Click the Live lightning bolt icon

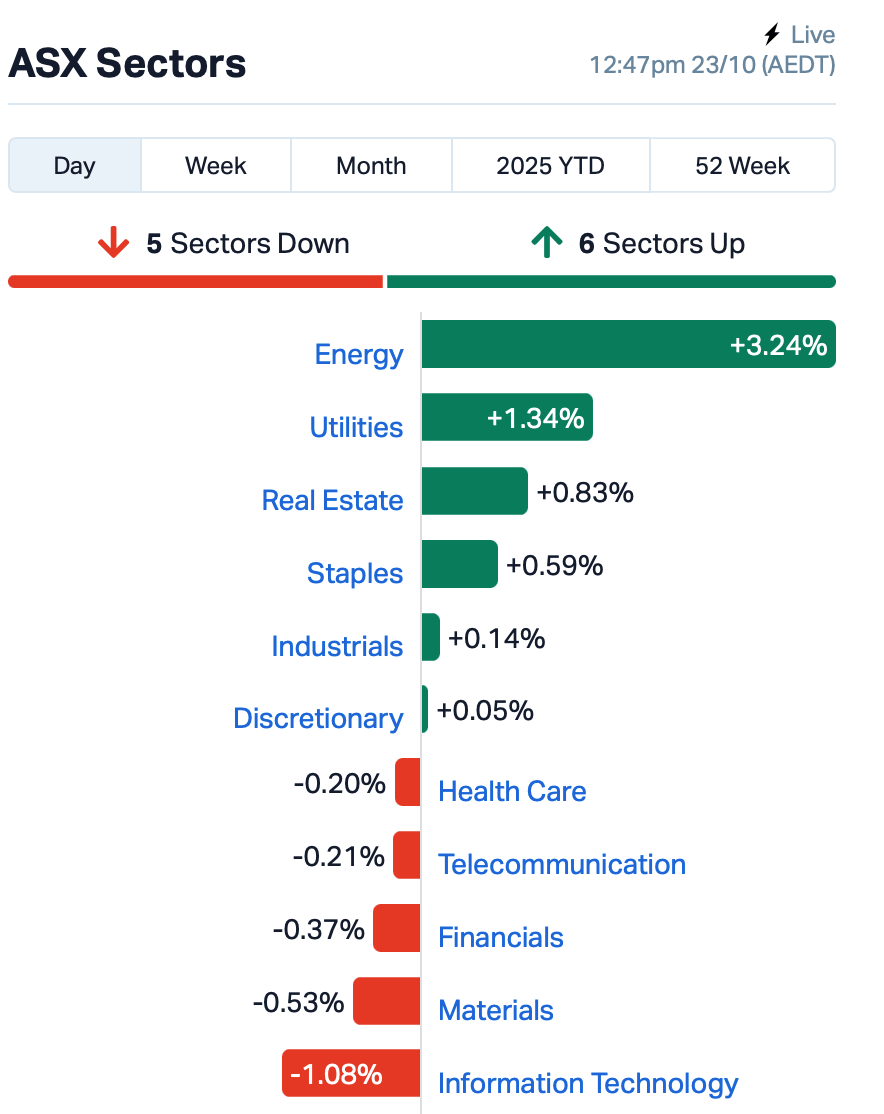tap(771, 35)
